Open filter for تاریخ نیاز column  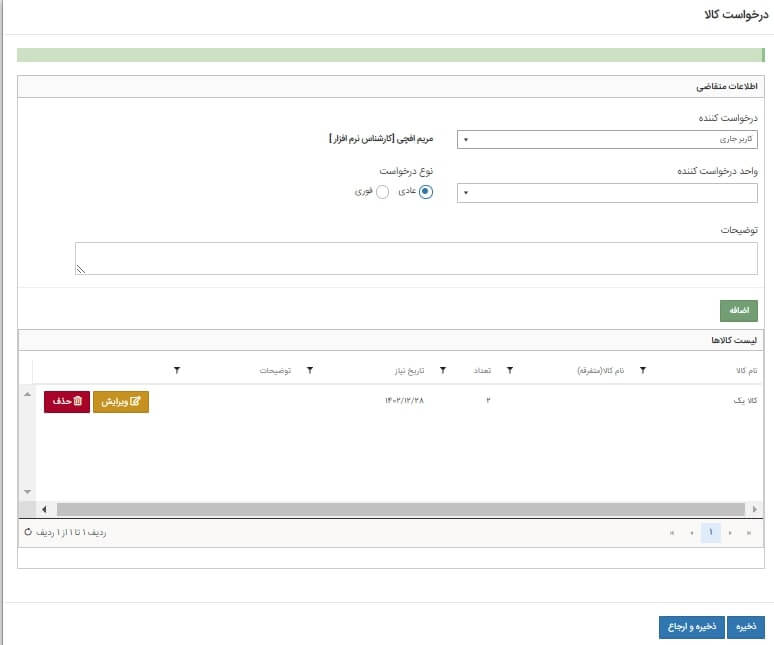pyautogui.click(x=309, y=371)
